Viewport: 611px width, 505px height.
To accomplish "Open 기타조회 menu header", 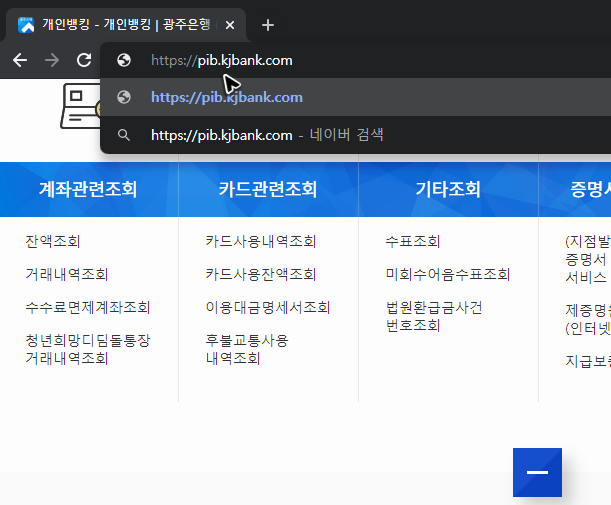I will 448,190.
